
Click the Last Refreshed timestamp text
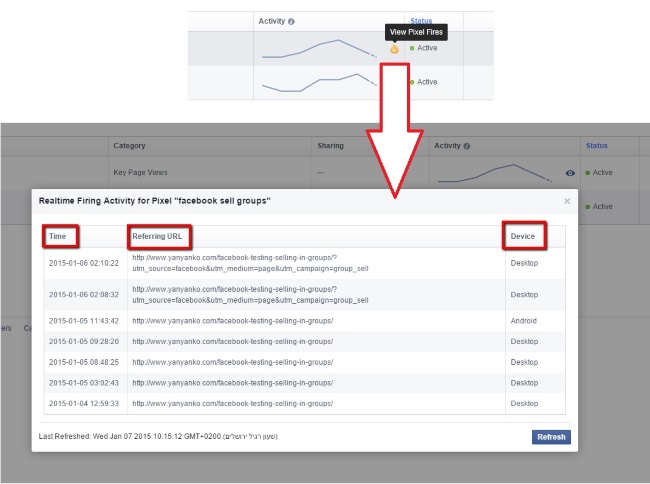pos(158,436)
